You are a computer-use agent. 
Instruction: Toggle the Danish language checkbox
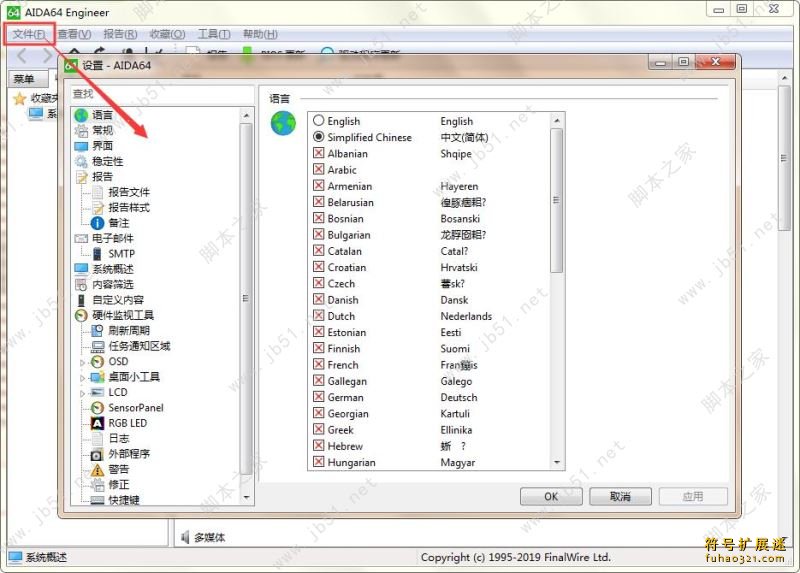tap(319, 300)
